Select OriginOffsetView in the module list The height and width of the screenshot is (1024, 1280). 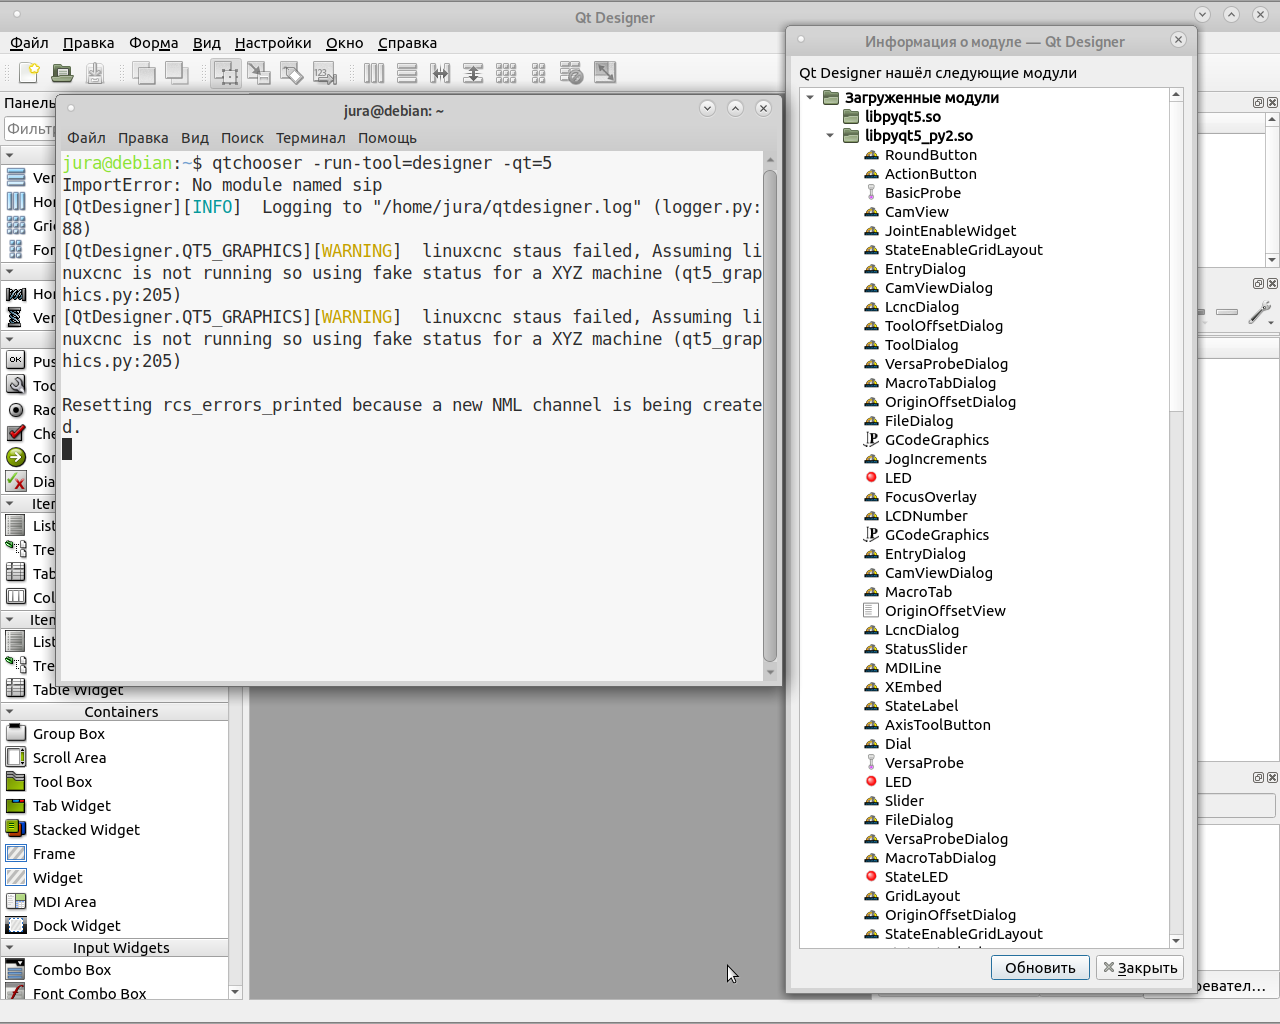(945, 611)
